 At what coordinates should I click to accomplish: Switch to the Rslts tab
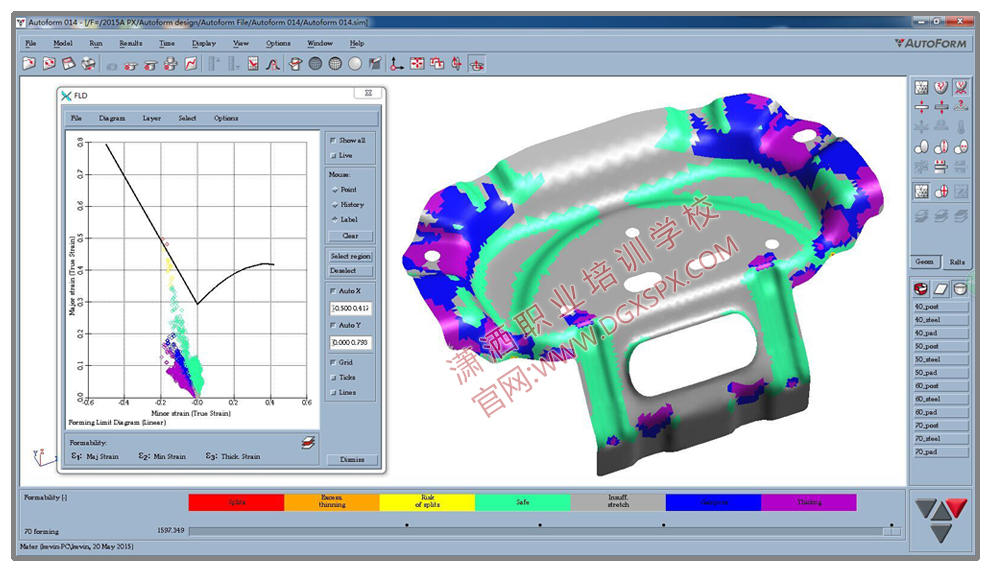[x=957, y=262]
